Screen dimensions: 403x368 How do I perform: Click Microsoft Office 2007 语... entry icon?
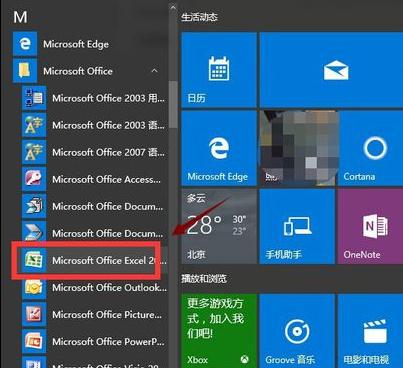point(34,152)
